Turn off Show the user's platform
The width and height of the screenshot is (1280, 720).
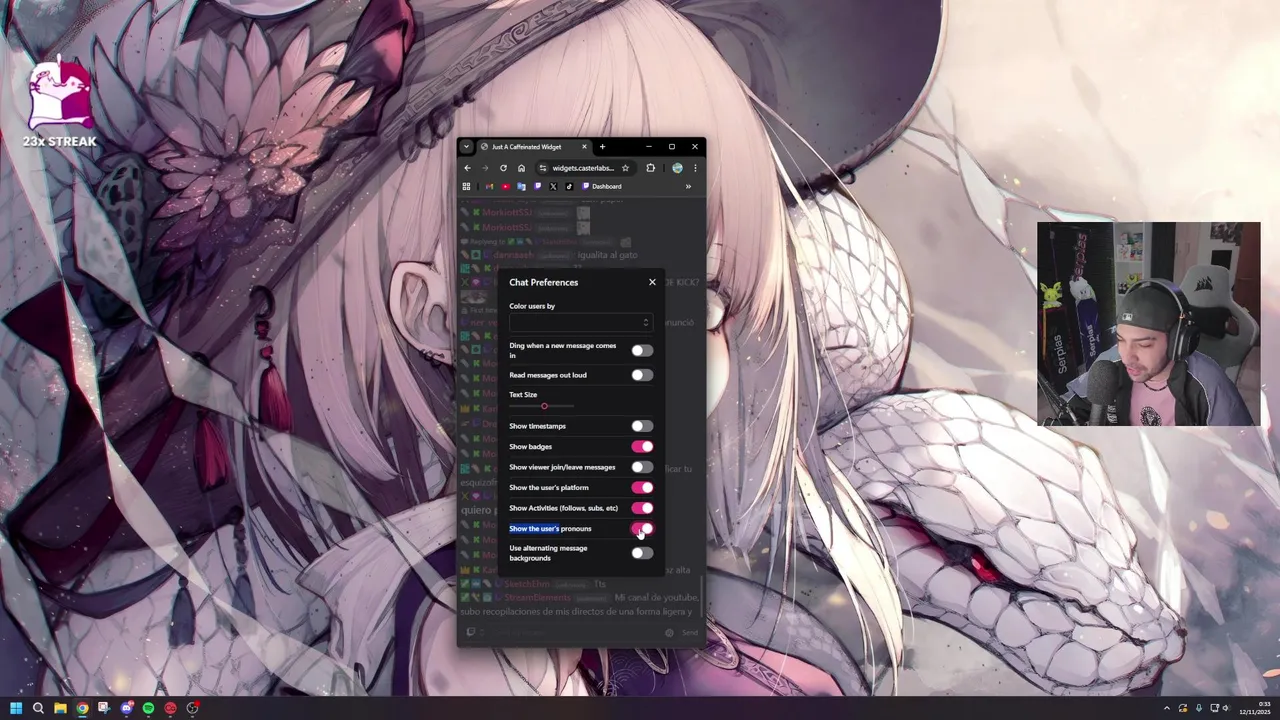[642, 488]
